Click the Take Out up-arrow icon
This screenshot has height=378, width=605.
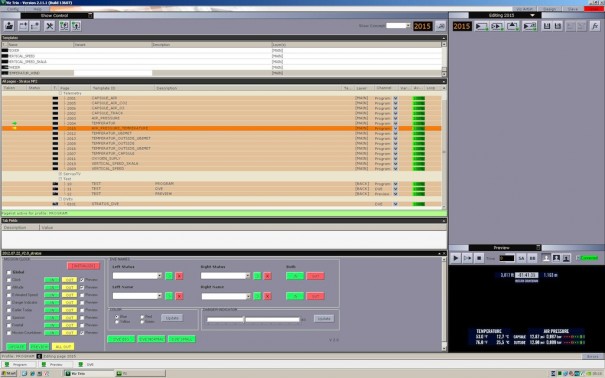(513, 26)
